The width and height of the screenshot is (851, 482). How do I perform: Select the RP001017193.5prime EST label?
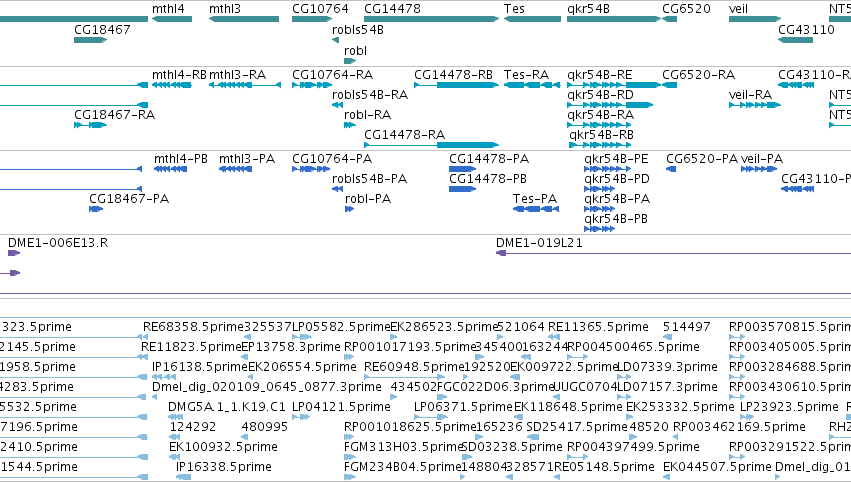click(410, 347)
